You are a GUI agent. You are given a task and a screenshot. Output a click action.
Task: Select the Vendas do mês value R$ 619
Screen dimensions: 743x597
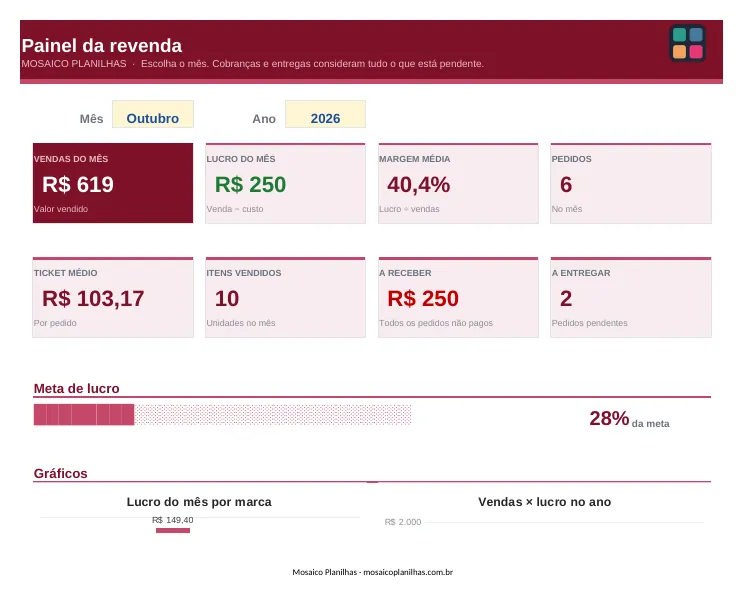click(x=78, y=184)
